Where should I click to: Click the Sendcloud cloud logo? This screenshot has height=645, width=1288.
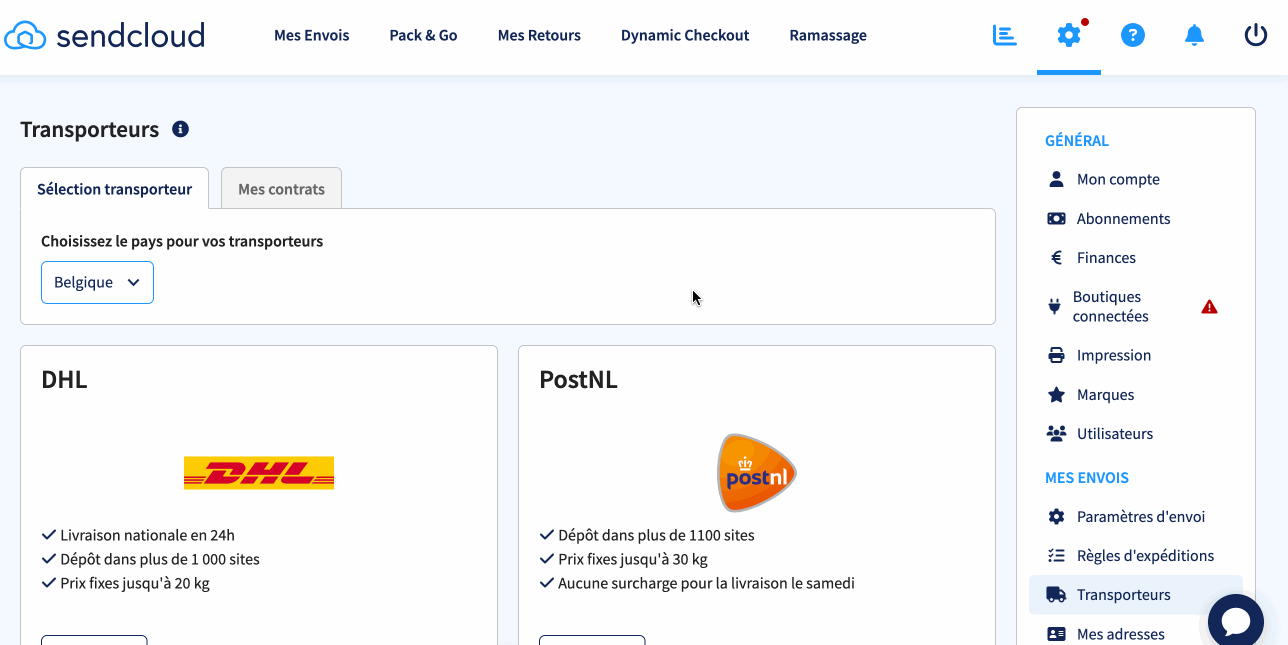pos(25,34)
